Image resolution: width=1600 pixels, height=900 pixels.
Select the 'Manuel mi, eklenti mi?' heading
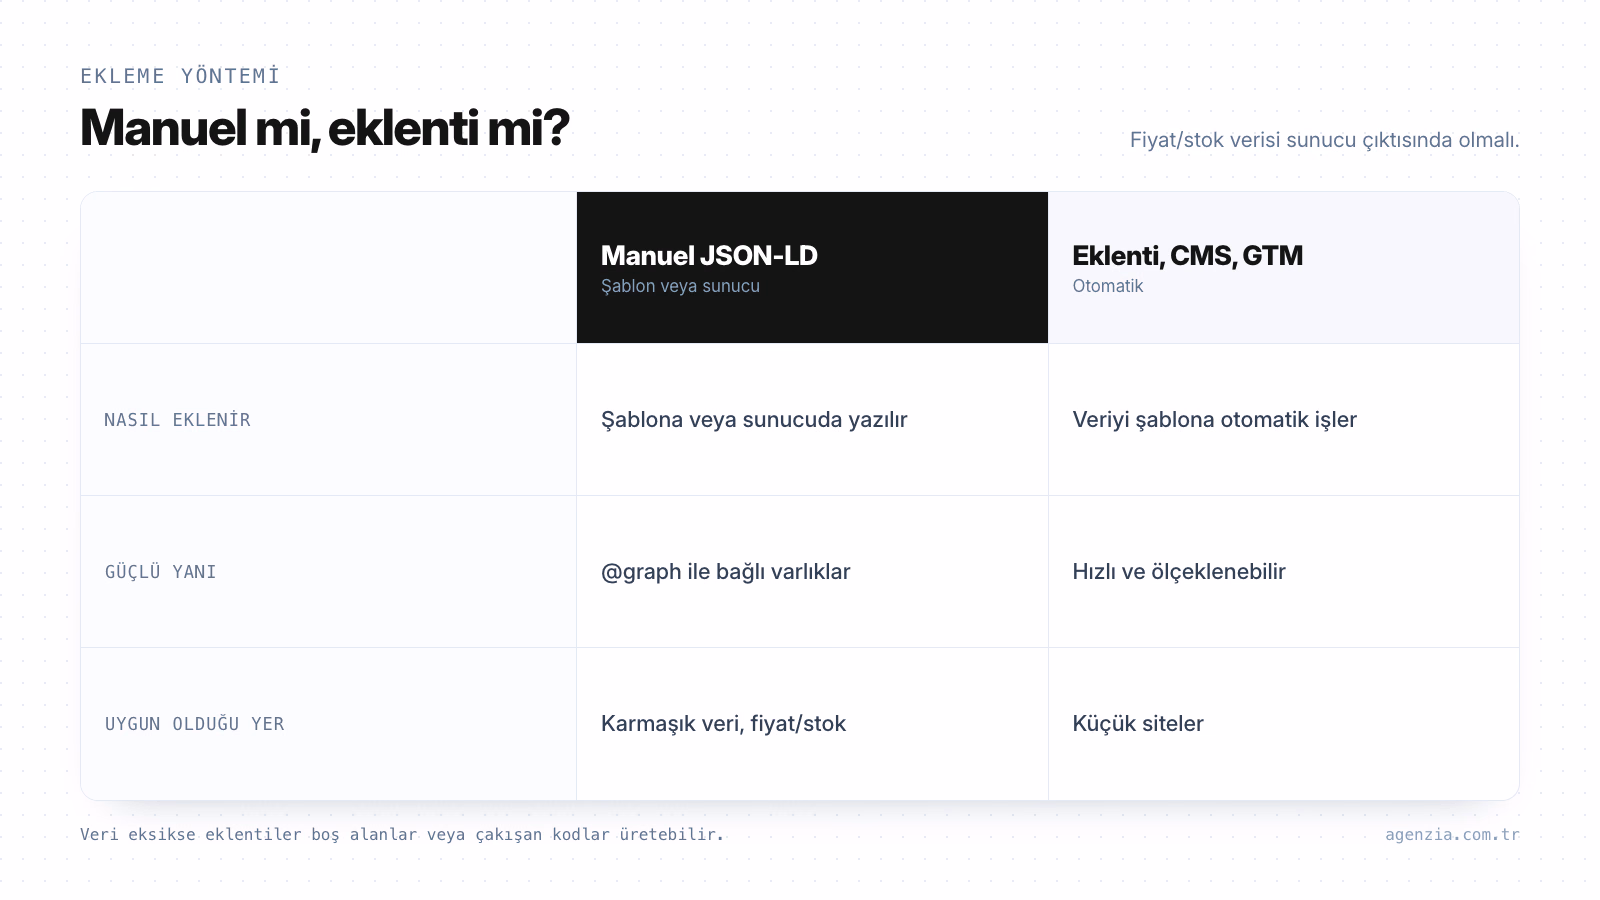click(325, 128)
